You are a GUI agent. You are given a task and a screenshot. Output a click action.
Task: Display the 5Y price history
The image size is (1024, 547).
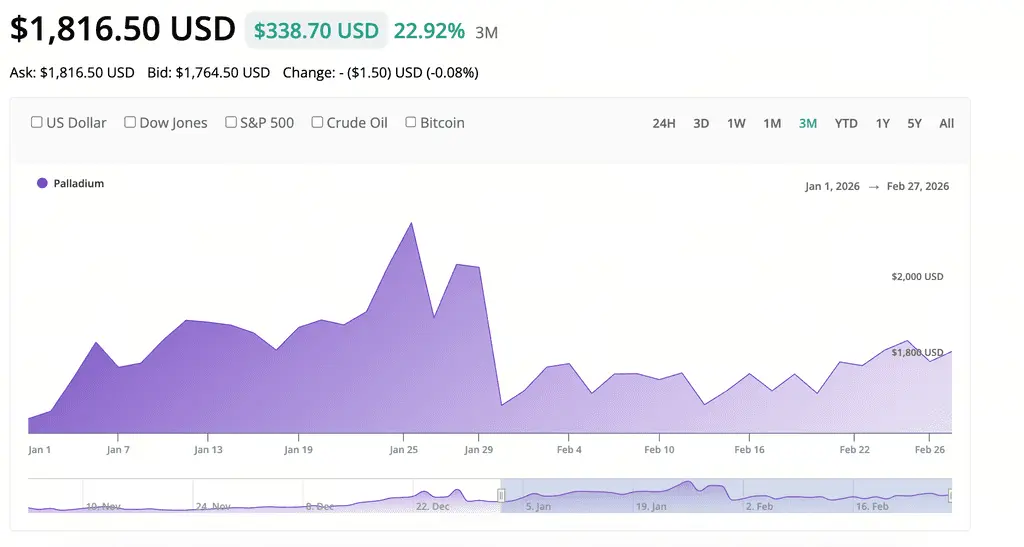[915, 124]
